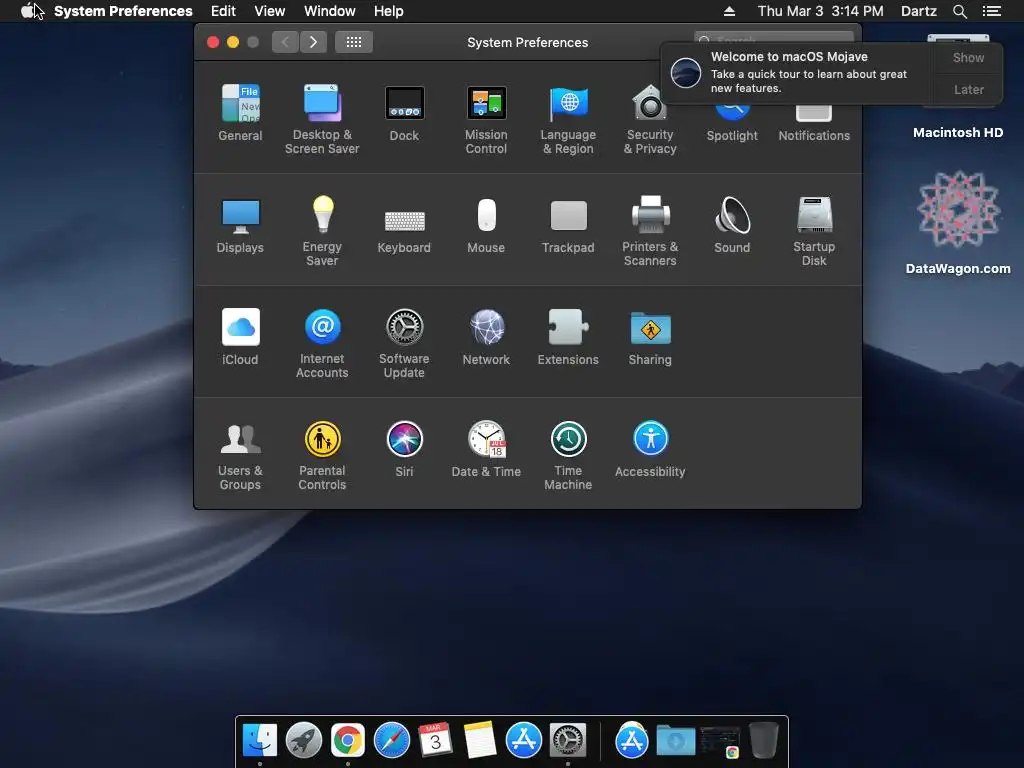Go back using the toolbar back arrow

[285, 42]
